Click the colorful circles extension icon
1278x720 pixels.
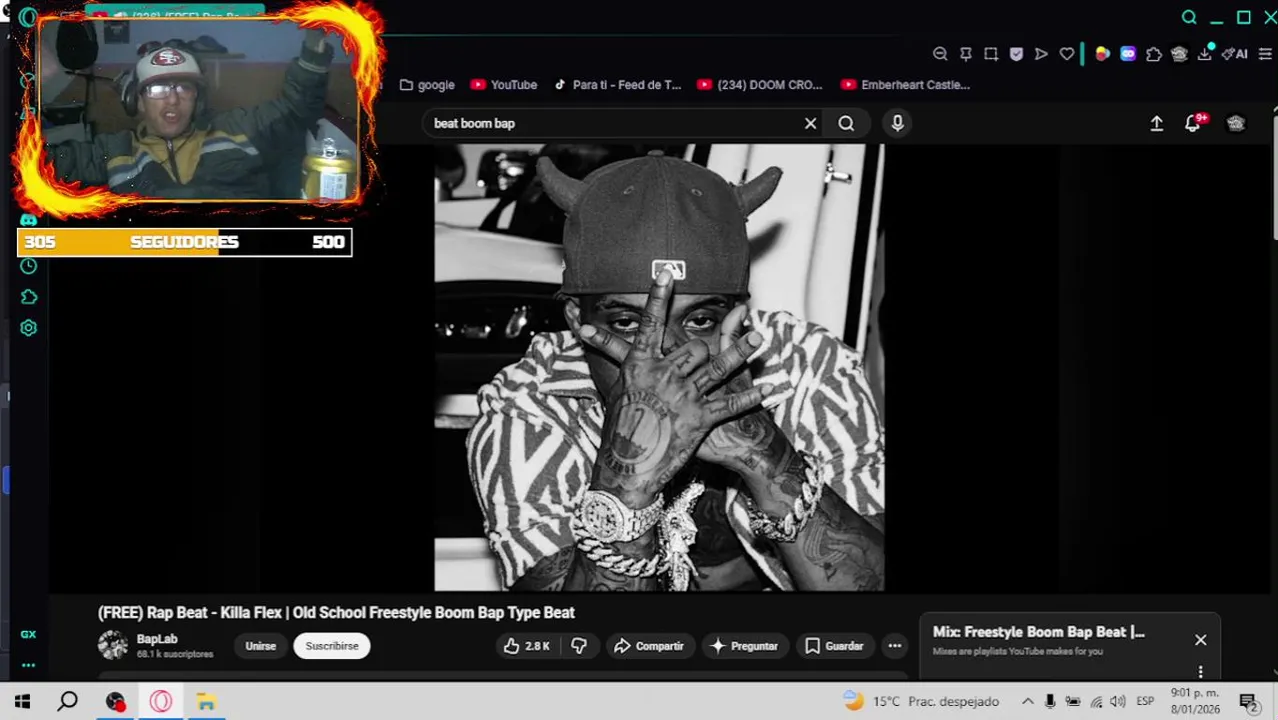click(x=1102, y=54)
